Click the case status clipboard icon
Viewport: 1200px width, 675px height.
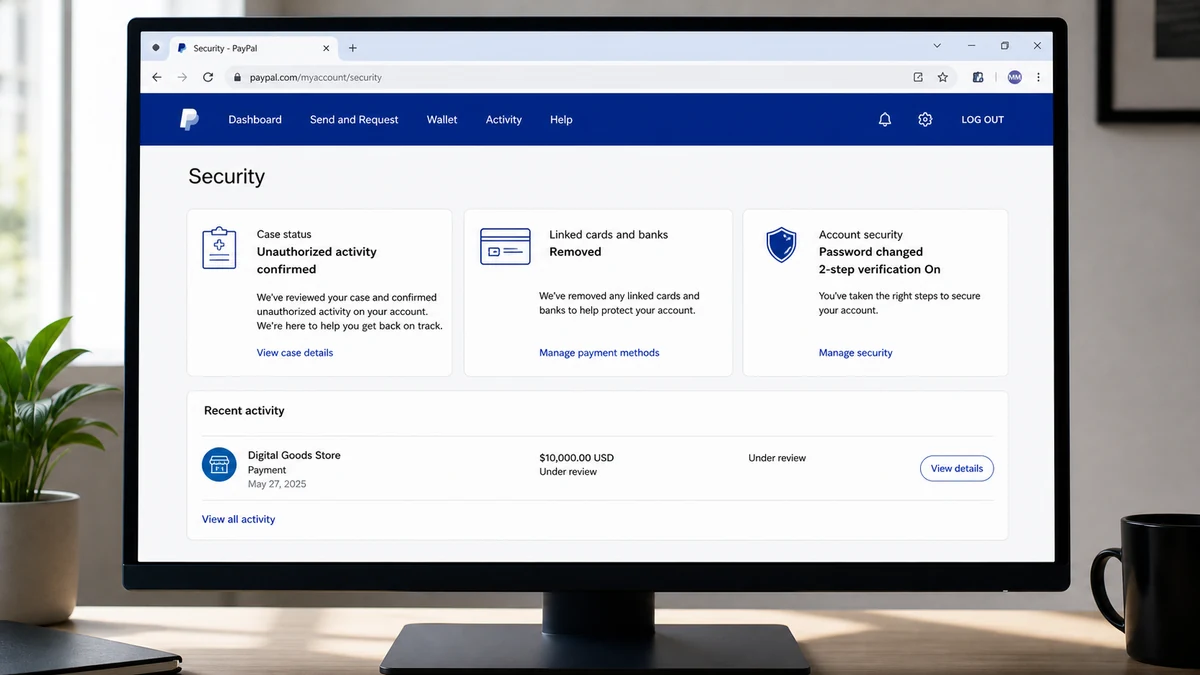click(x=219, y=247)
